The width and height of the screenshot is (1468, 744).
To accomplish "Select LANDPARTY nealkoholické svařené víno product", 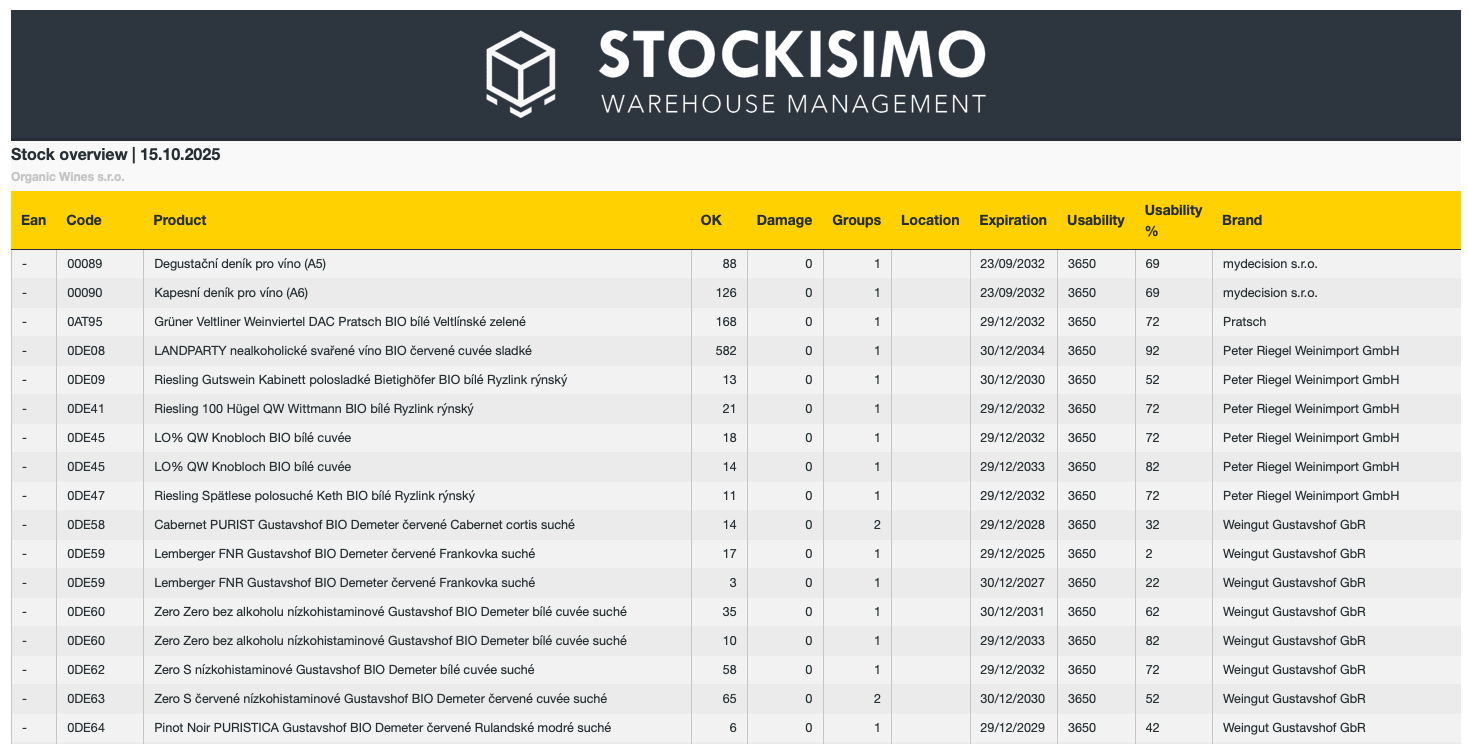I will (x=342, y=351).
